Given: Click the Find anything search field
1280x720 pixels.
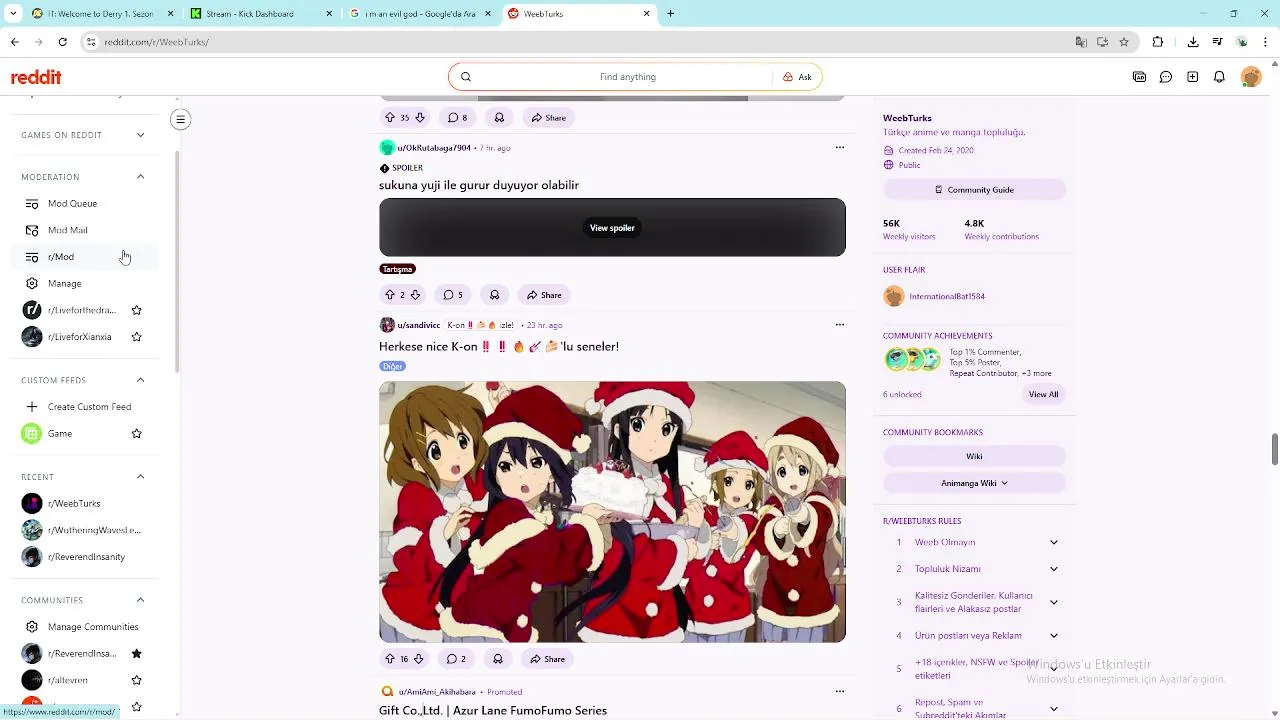Looking at the screenshot, I should [627, 77].
